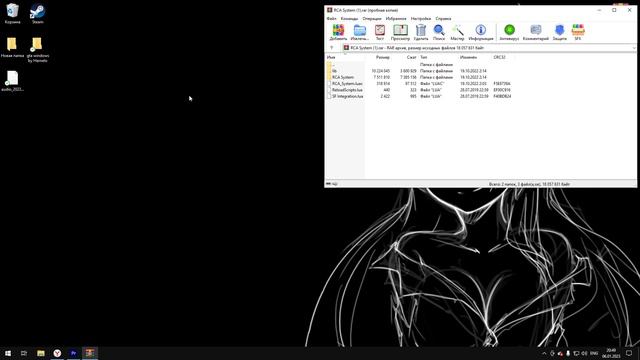
Task: Show hidden system tray icons
Action: pos(544,353)
